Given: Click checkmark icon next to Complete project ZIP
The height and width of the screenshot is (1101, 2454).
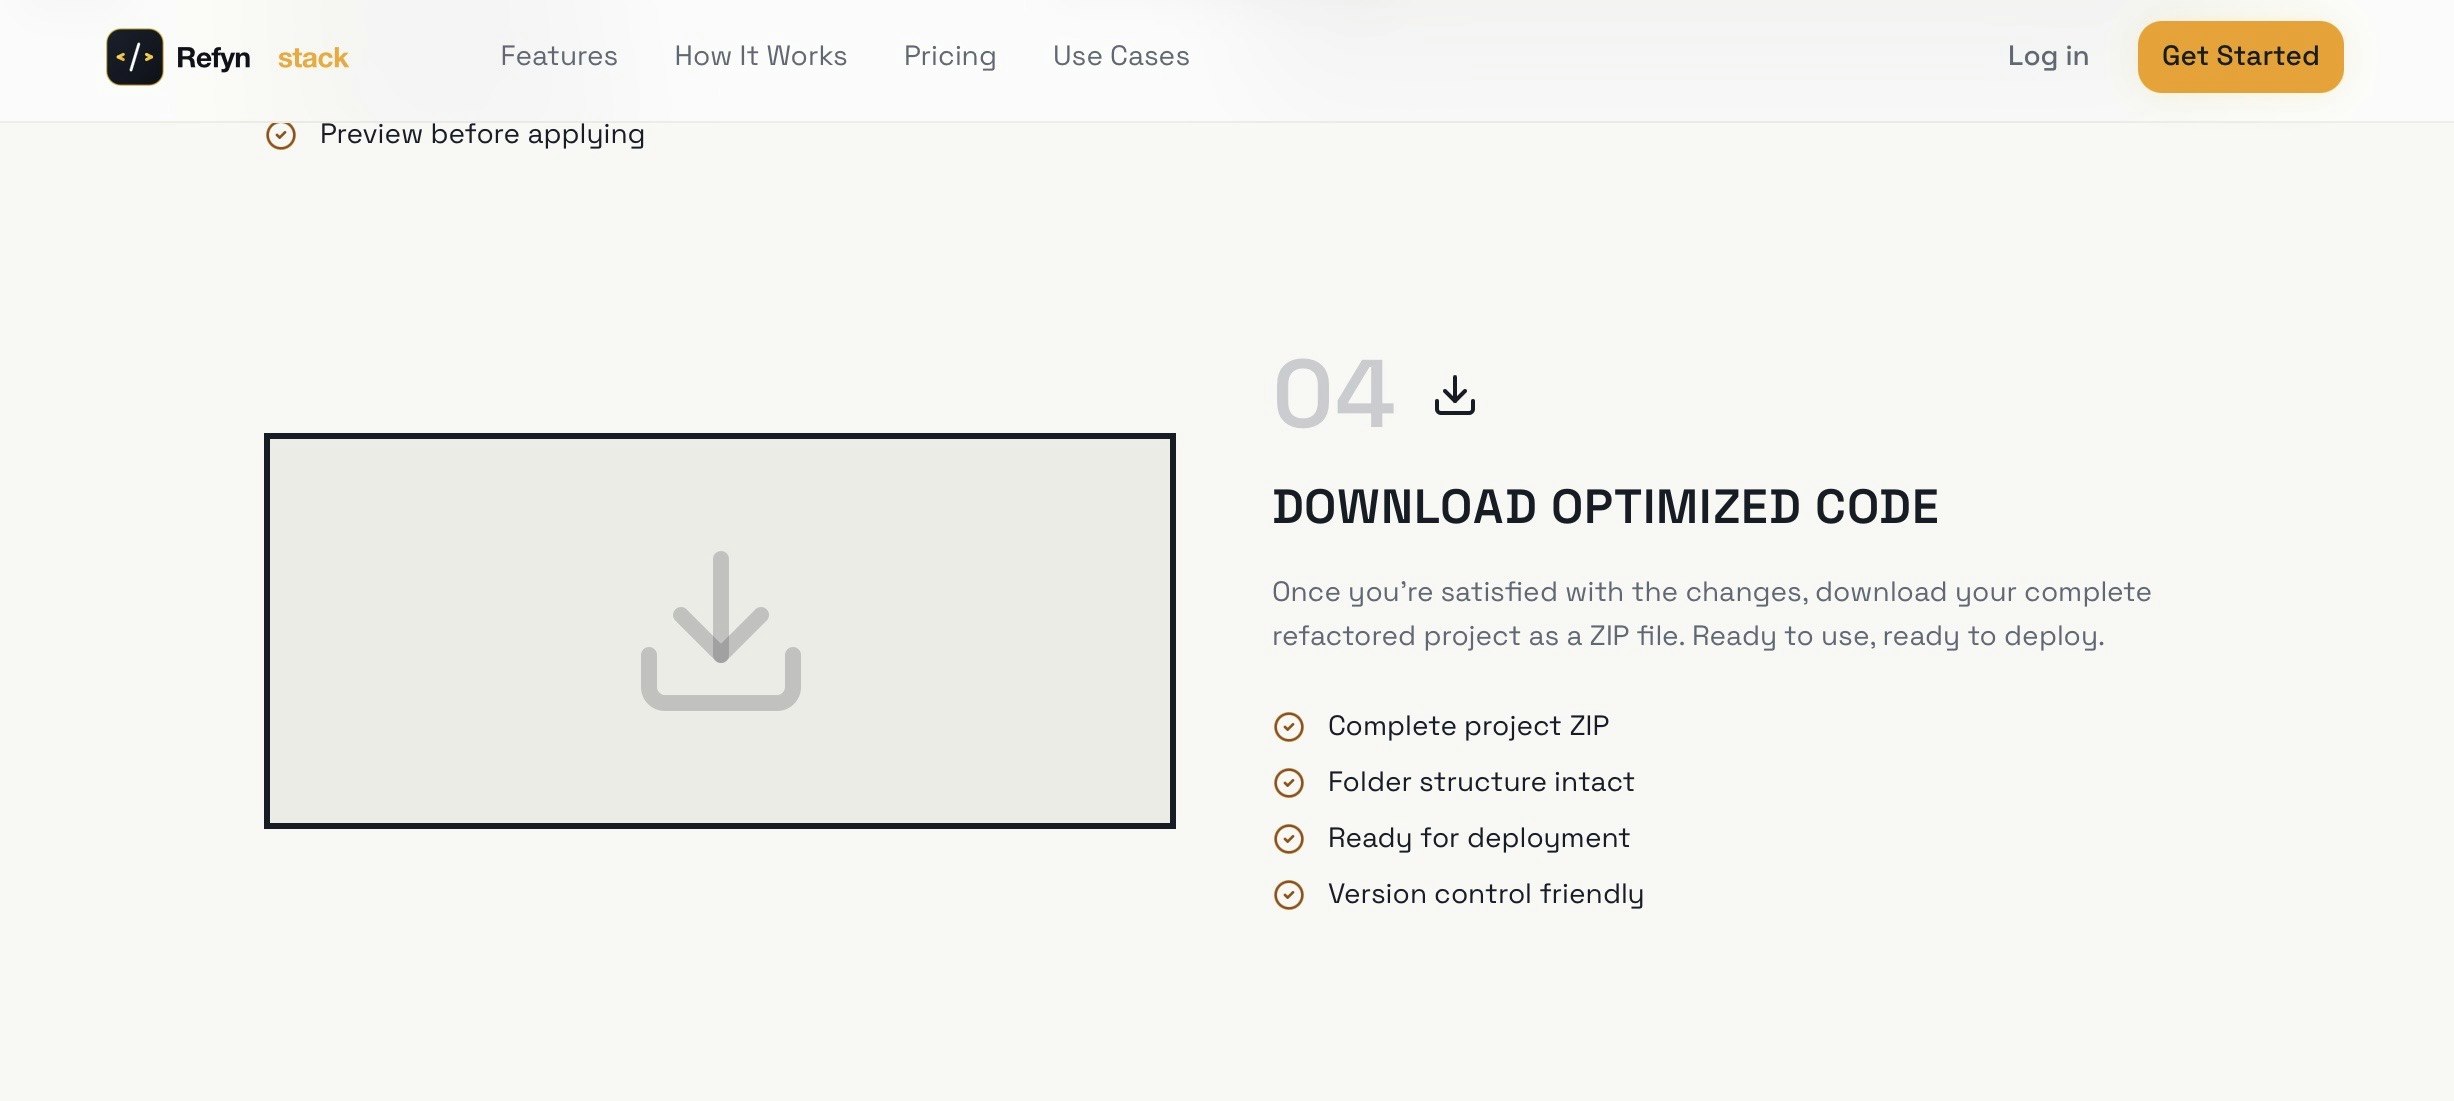Looking at the screenshot, I should coord(1288,727).
